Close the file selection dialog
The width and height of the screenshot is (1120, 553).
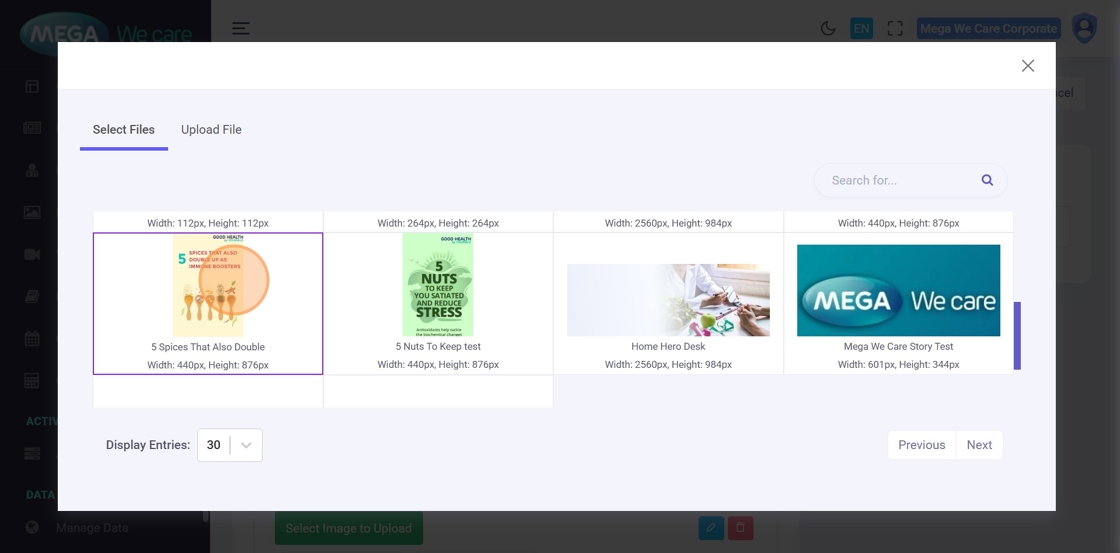(1027, 66)
